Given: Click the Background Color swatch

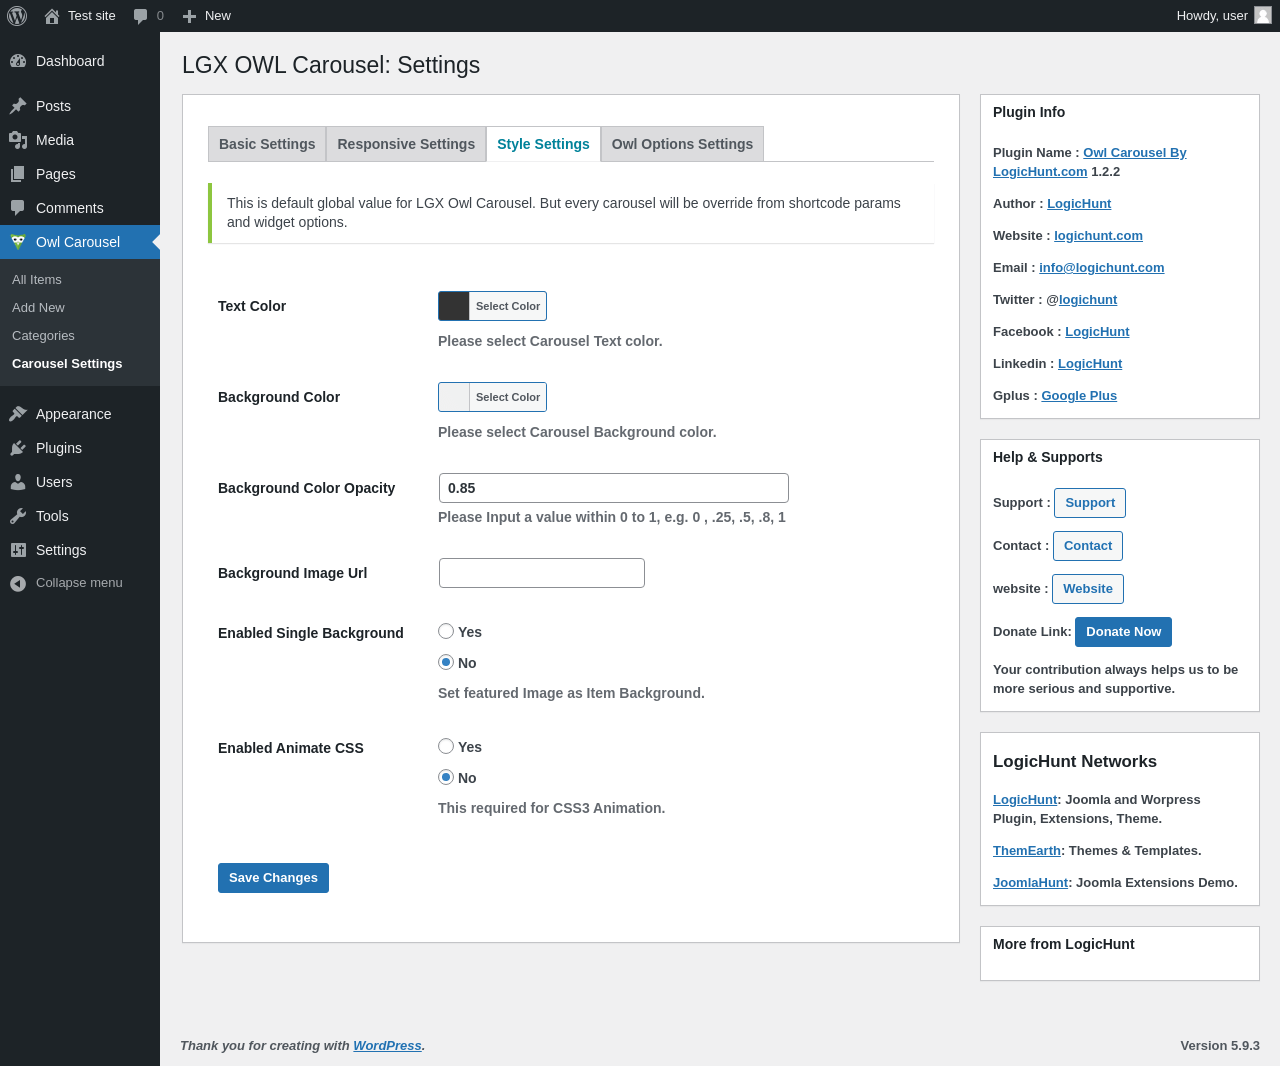Looking at the screenshot, I should click(x=454, y=397).
